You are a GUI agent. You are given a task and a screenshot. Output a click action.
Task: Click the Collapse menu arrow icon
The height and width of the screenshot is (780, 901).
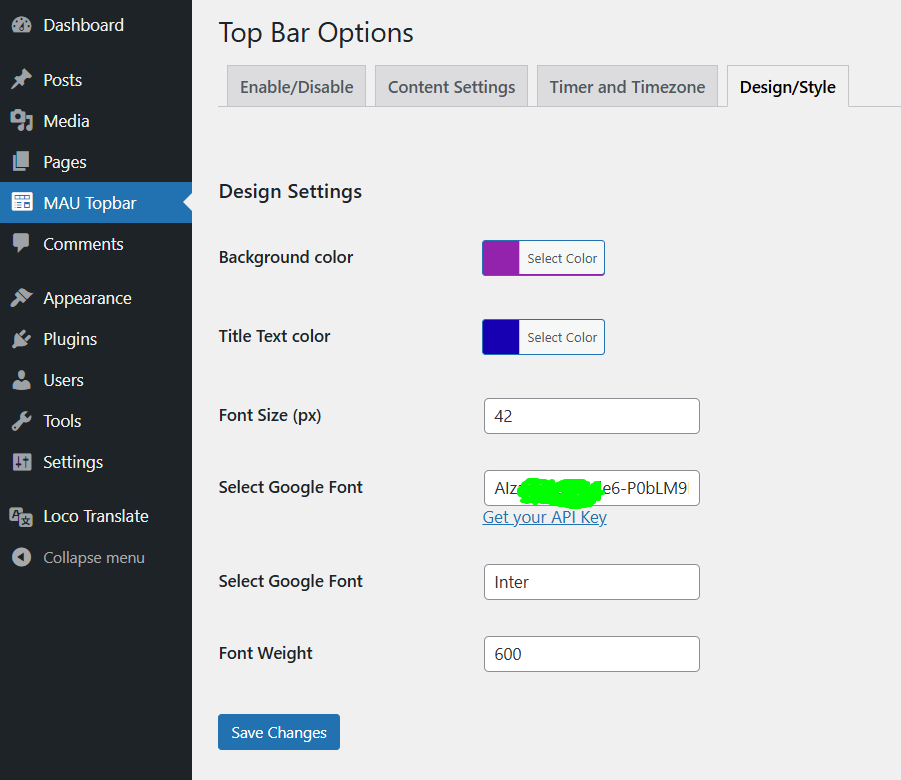[22, 557]
